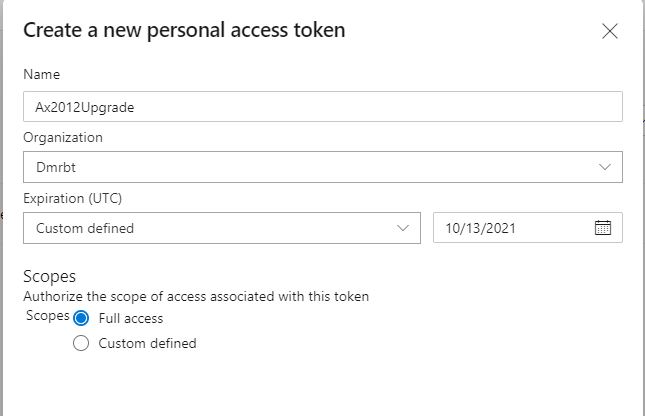This screenshot has height=416, width=645.
Task: Select the Full access scope radio button
Action: click(81, 318)
